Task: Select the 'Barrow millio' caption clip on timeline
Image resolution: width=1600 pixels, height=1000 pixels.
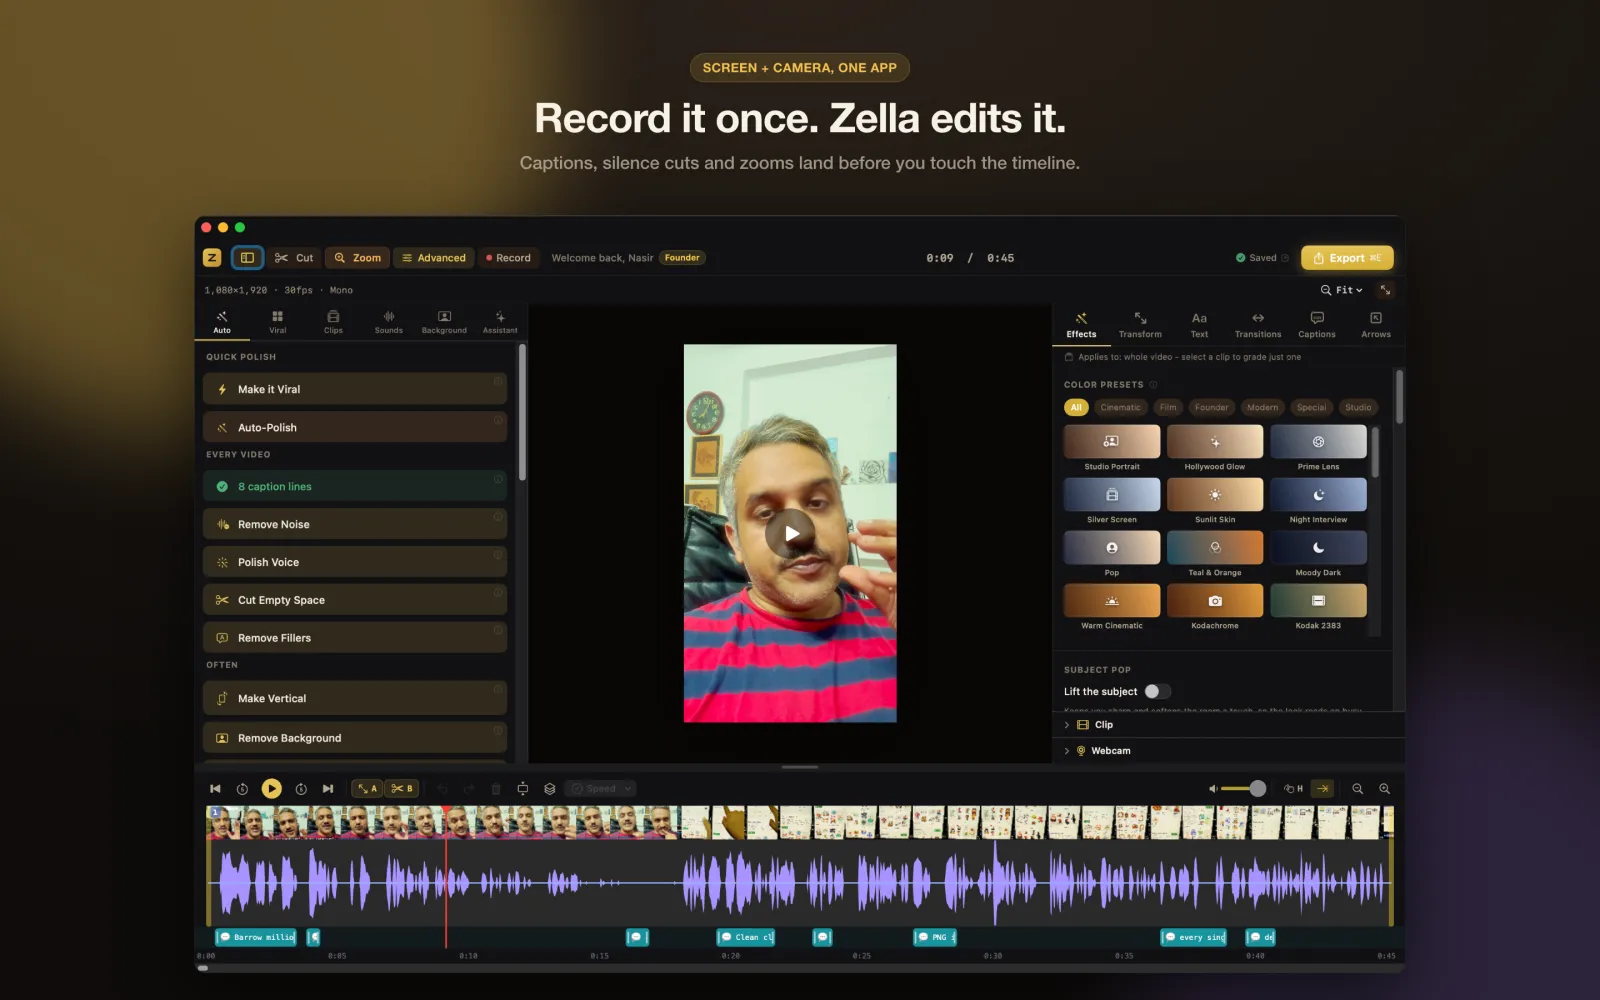Action: click(256, 937)
